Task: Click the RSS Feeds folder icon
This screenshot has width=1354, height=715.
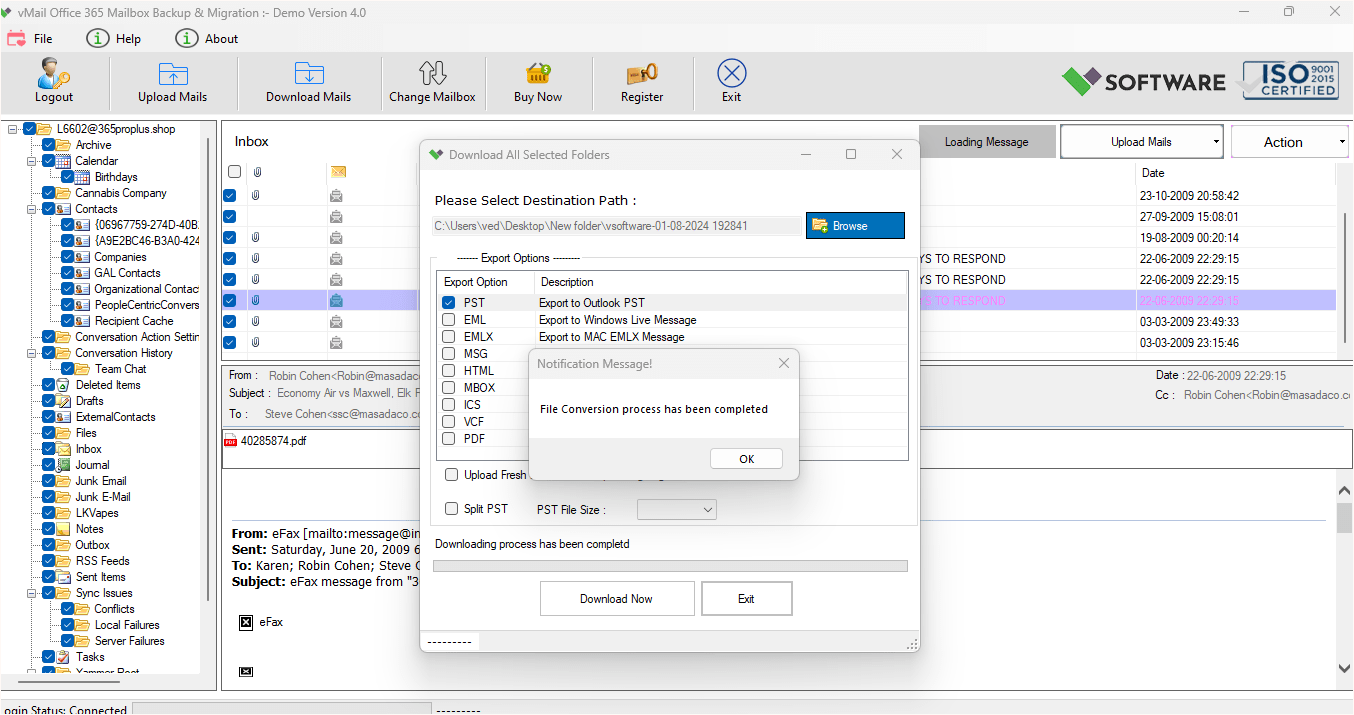Action: (63, 561)
